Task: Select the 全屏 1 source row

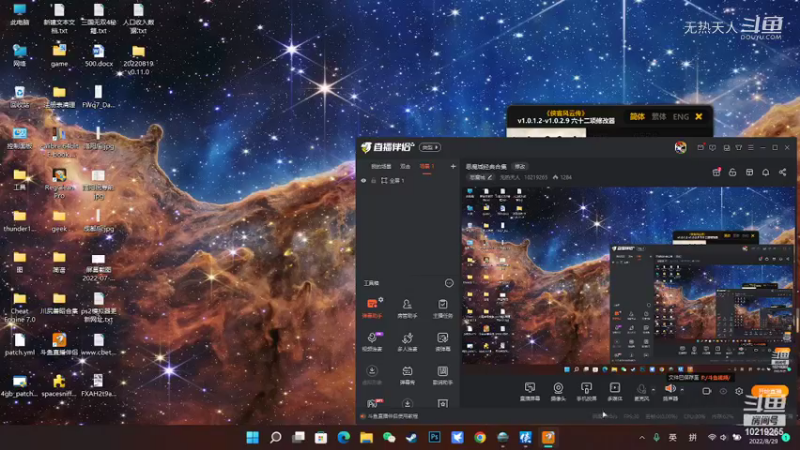Action: coord(408,181)
